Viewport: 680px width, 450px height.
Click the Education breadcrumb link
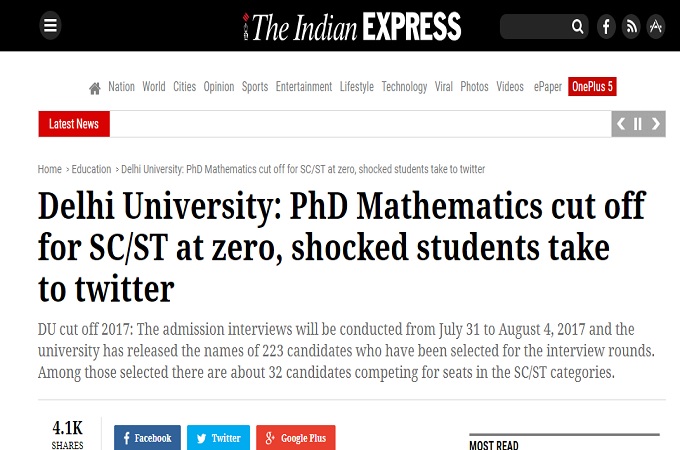91,169
